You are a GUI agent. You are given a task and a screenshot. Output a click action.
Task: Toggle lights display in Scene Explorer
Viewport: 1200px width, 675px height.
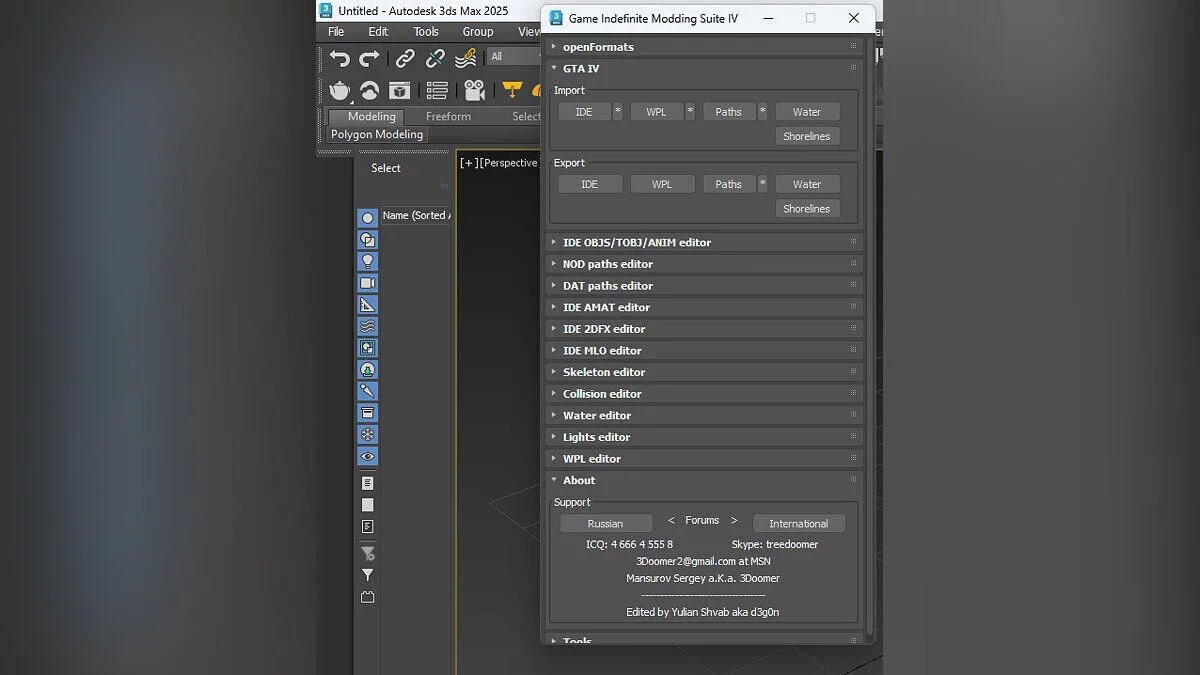tap(368, 261)
